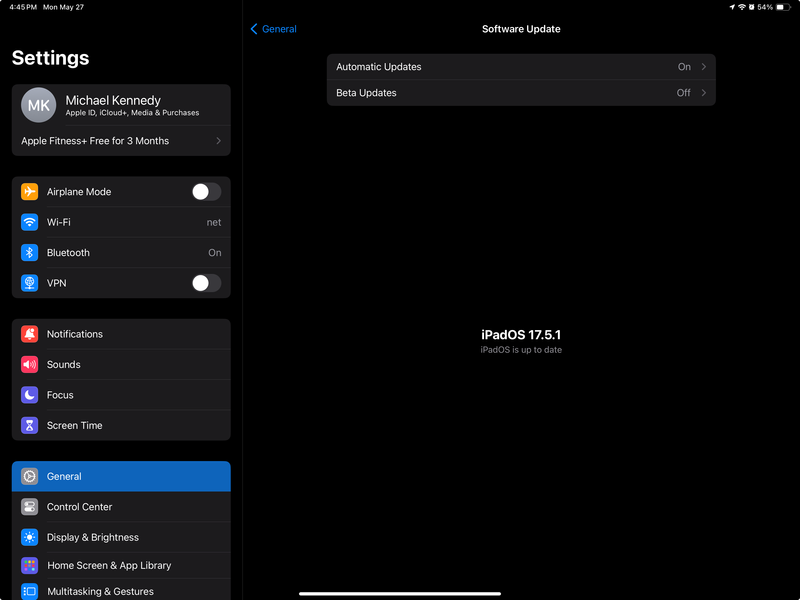Open the Screen Time settings row
This screenshot has height=600, width=800.
pos(121,426)
